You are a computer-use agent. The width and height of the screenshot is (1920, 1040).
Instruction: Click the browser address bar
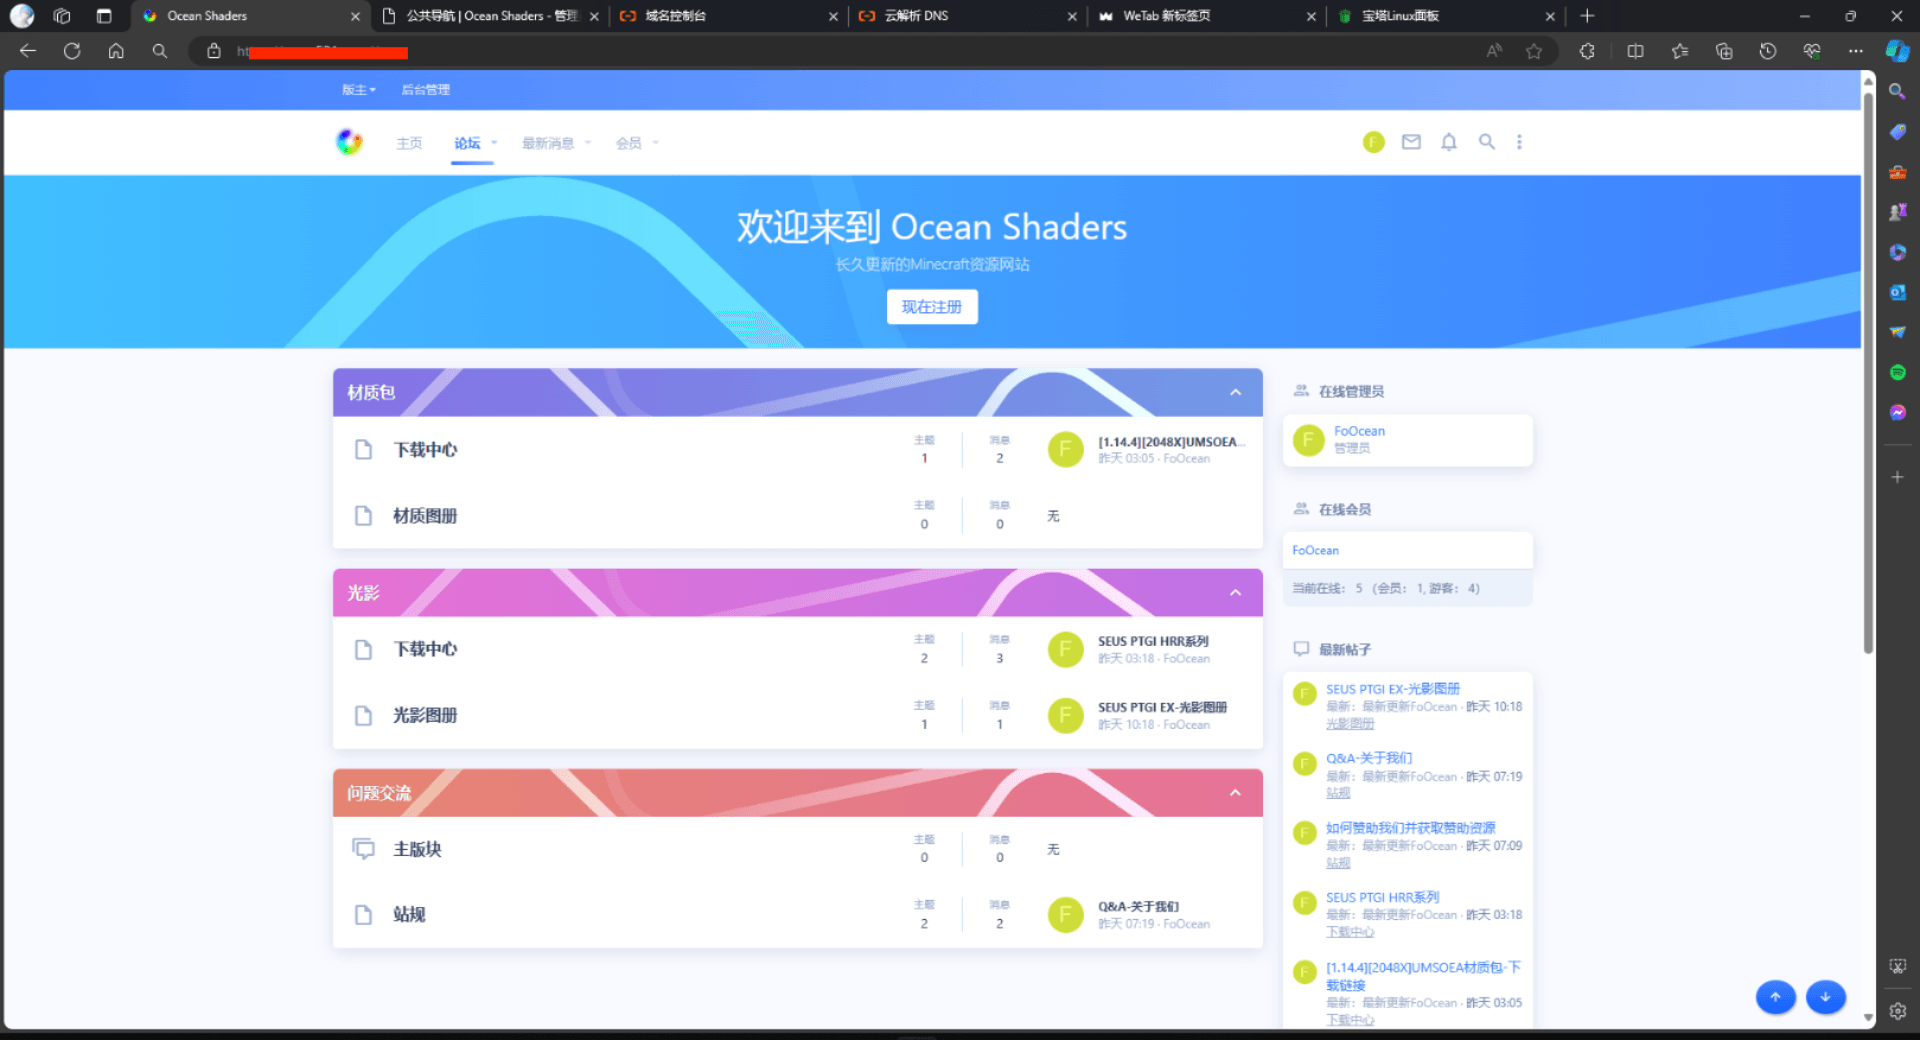800,51
